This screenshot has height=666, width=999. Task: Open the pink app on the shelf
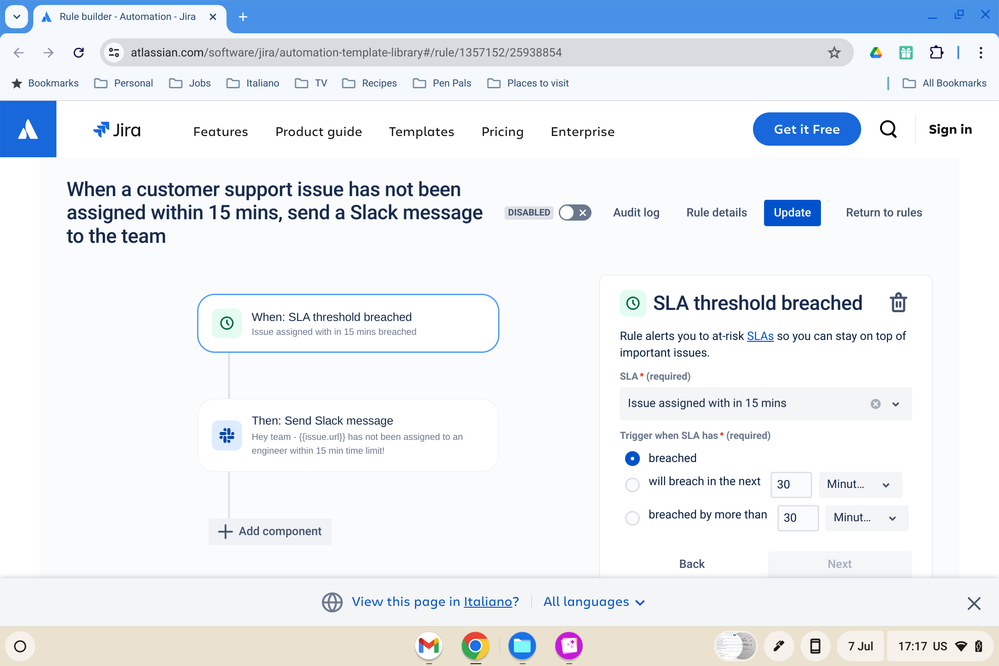(568, 646)
